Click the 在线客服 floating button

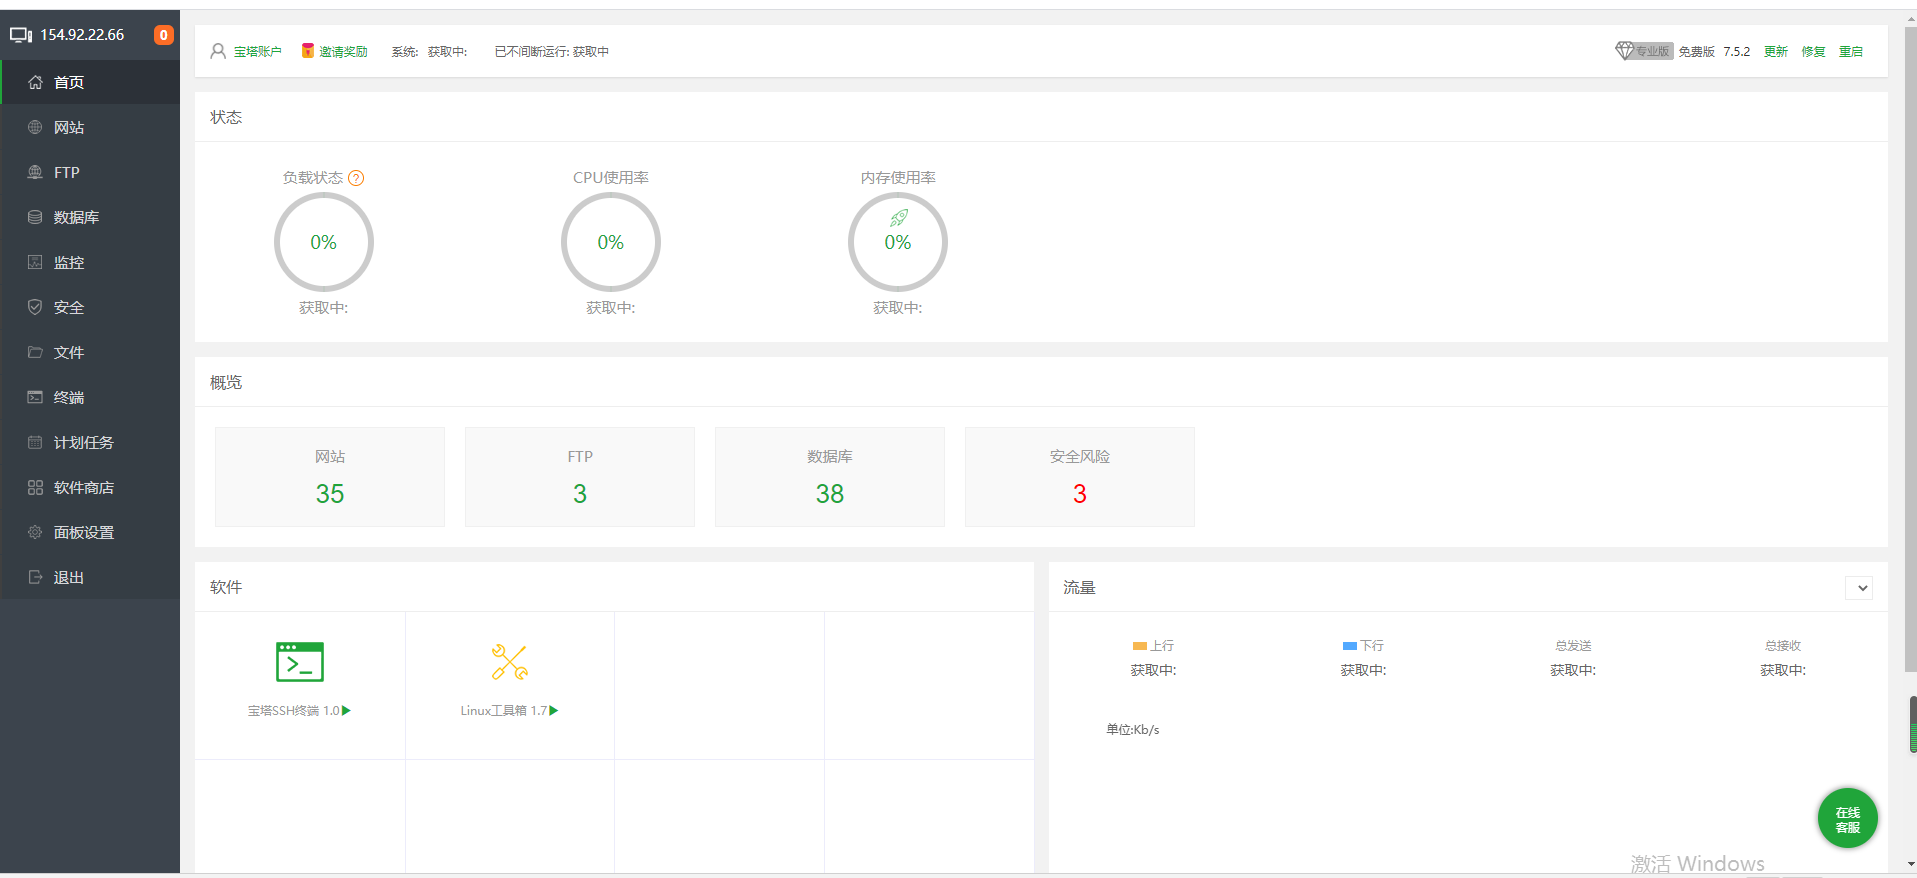[1847, 819]
